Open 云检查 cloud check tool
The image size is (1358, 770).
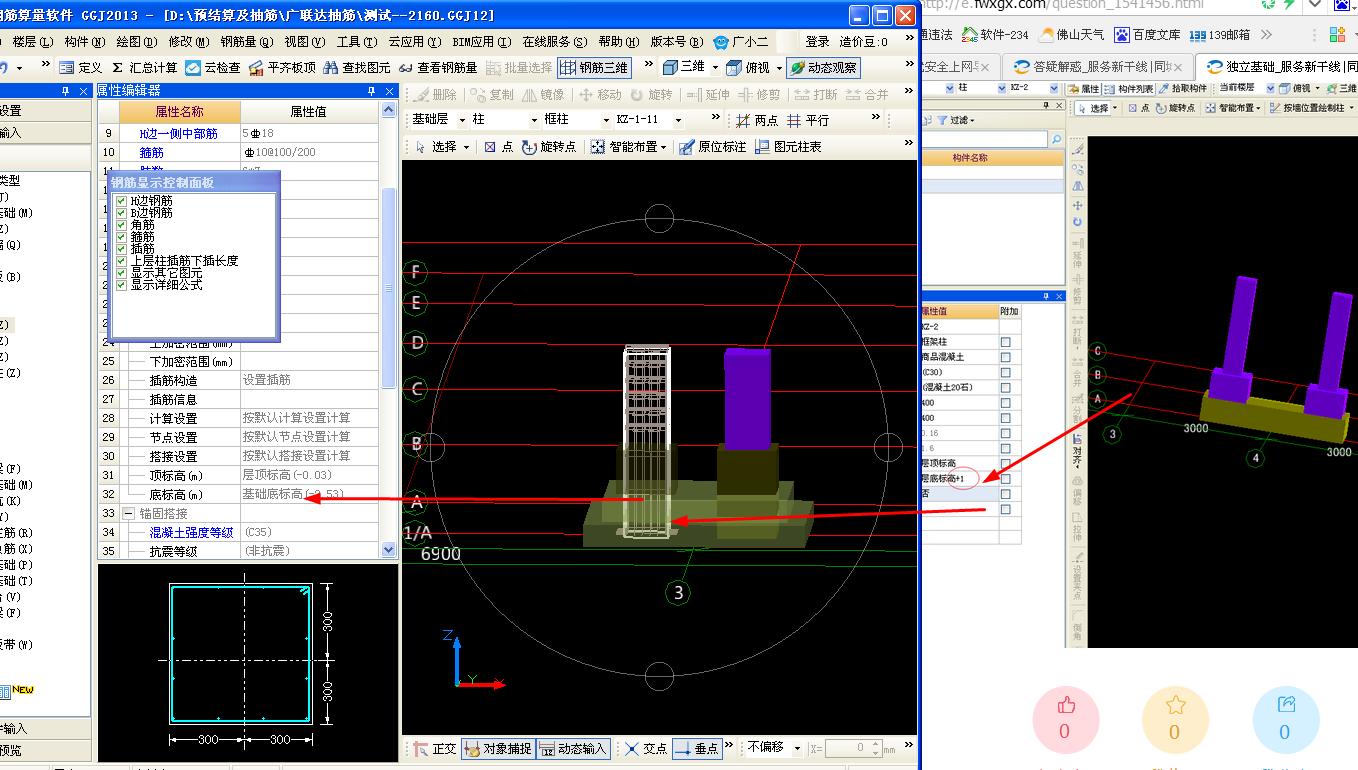tap(214, 68)
